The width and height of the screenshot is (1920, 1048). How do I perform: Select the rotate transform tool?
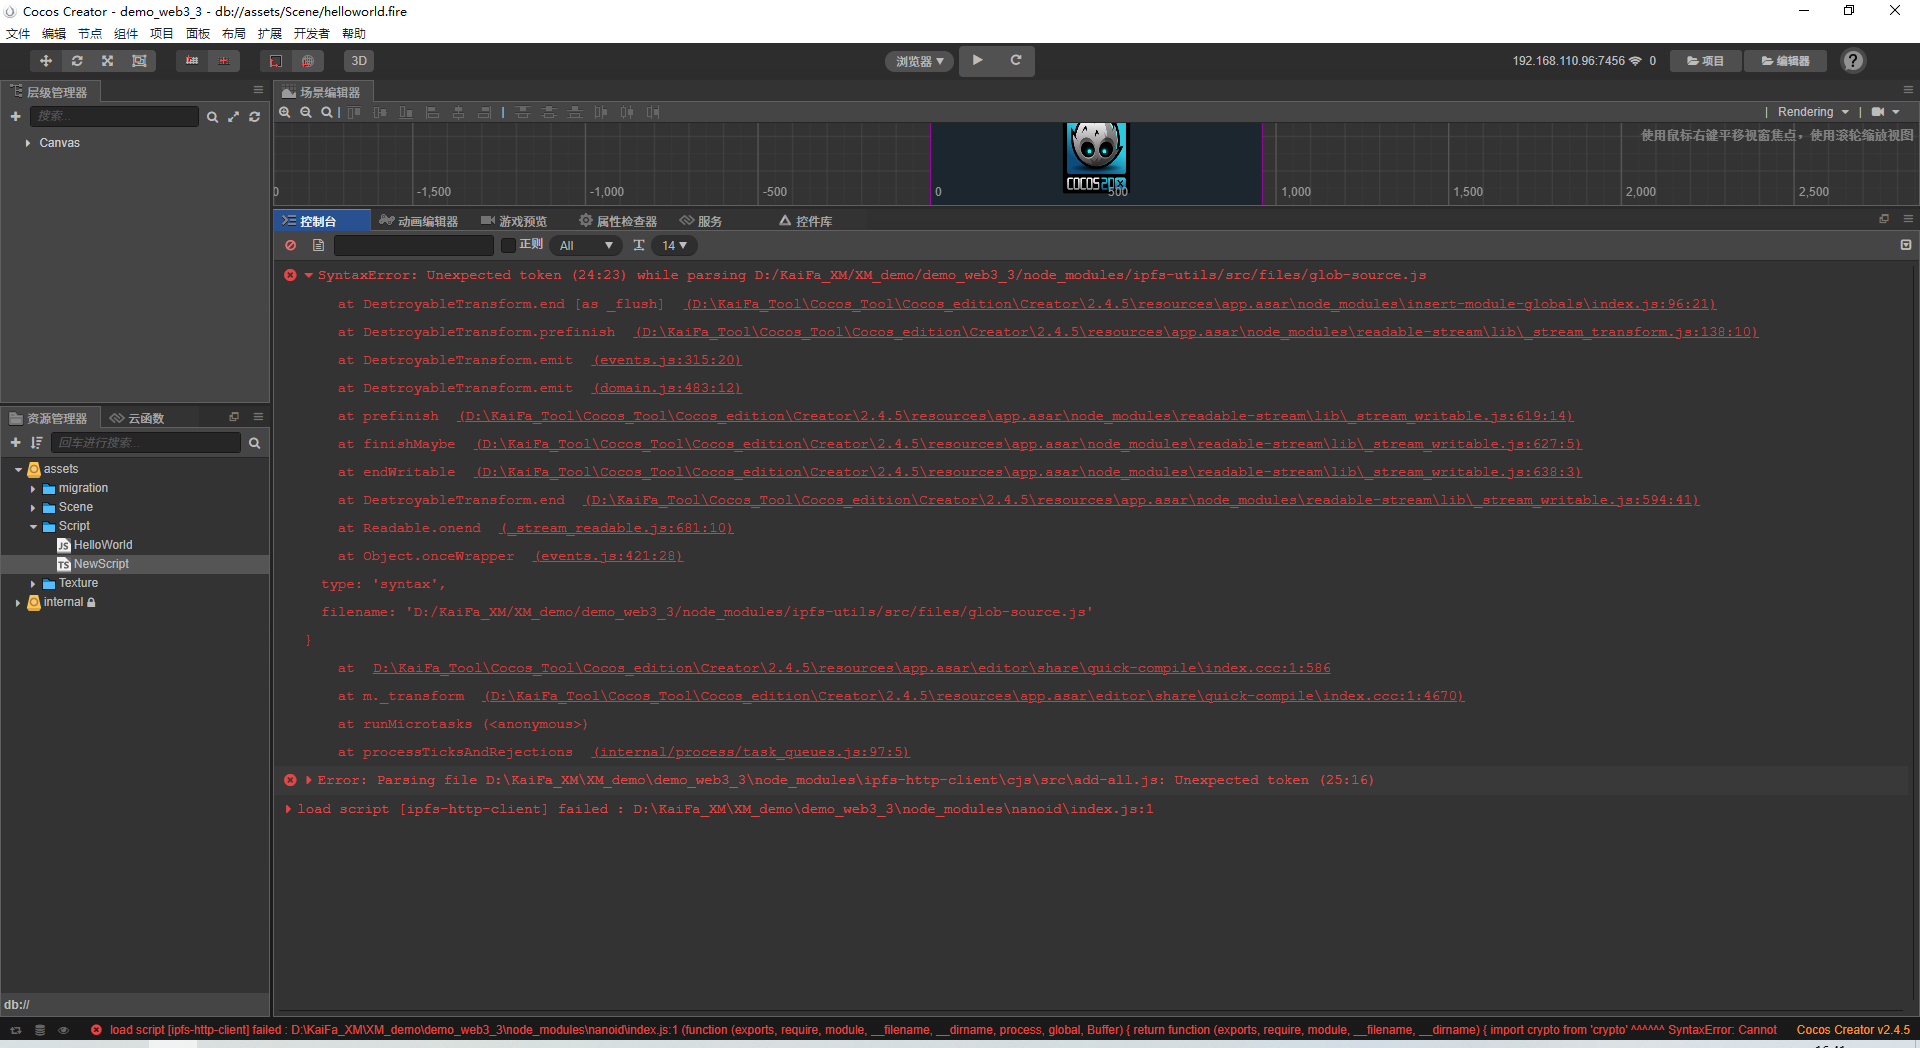click(x=77, y=61)
